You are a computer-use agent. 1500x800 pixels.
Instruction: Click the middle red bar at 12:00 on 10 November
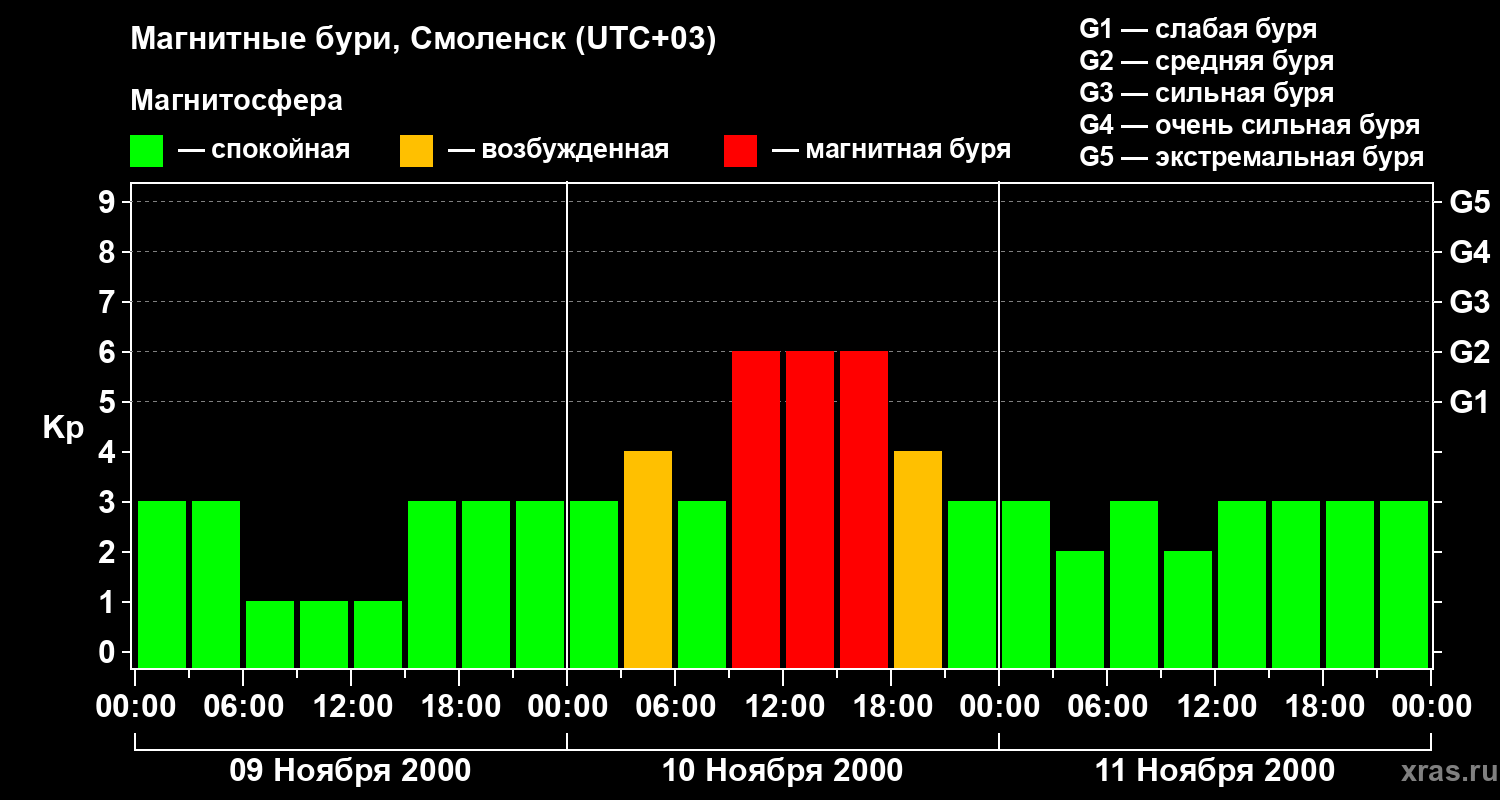810,510
